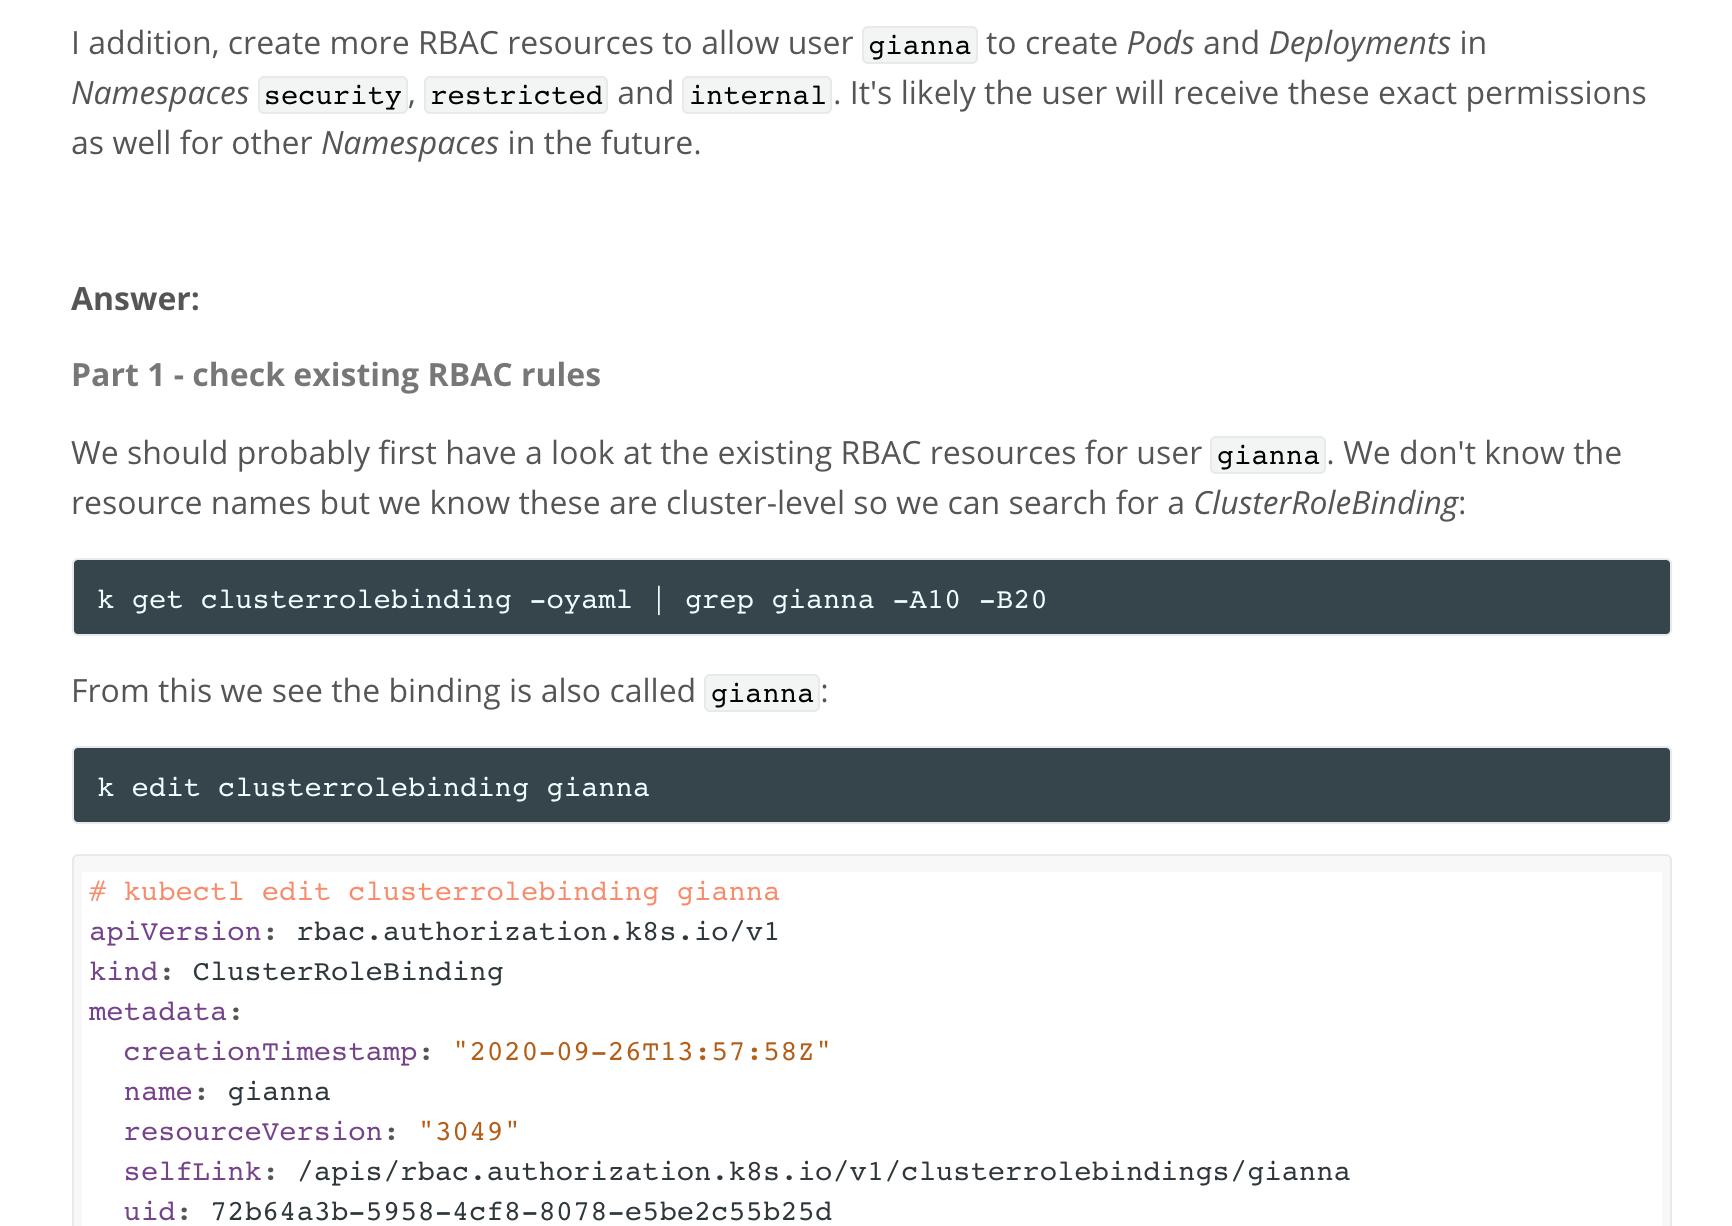Click the 'apiVersion' key in YAML
Viewport: 1732px width, 1226px height.
176,931
